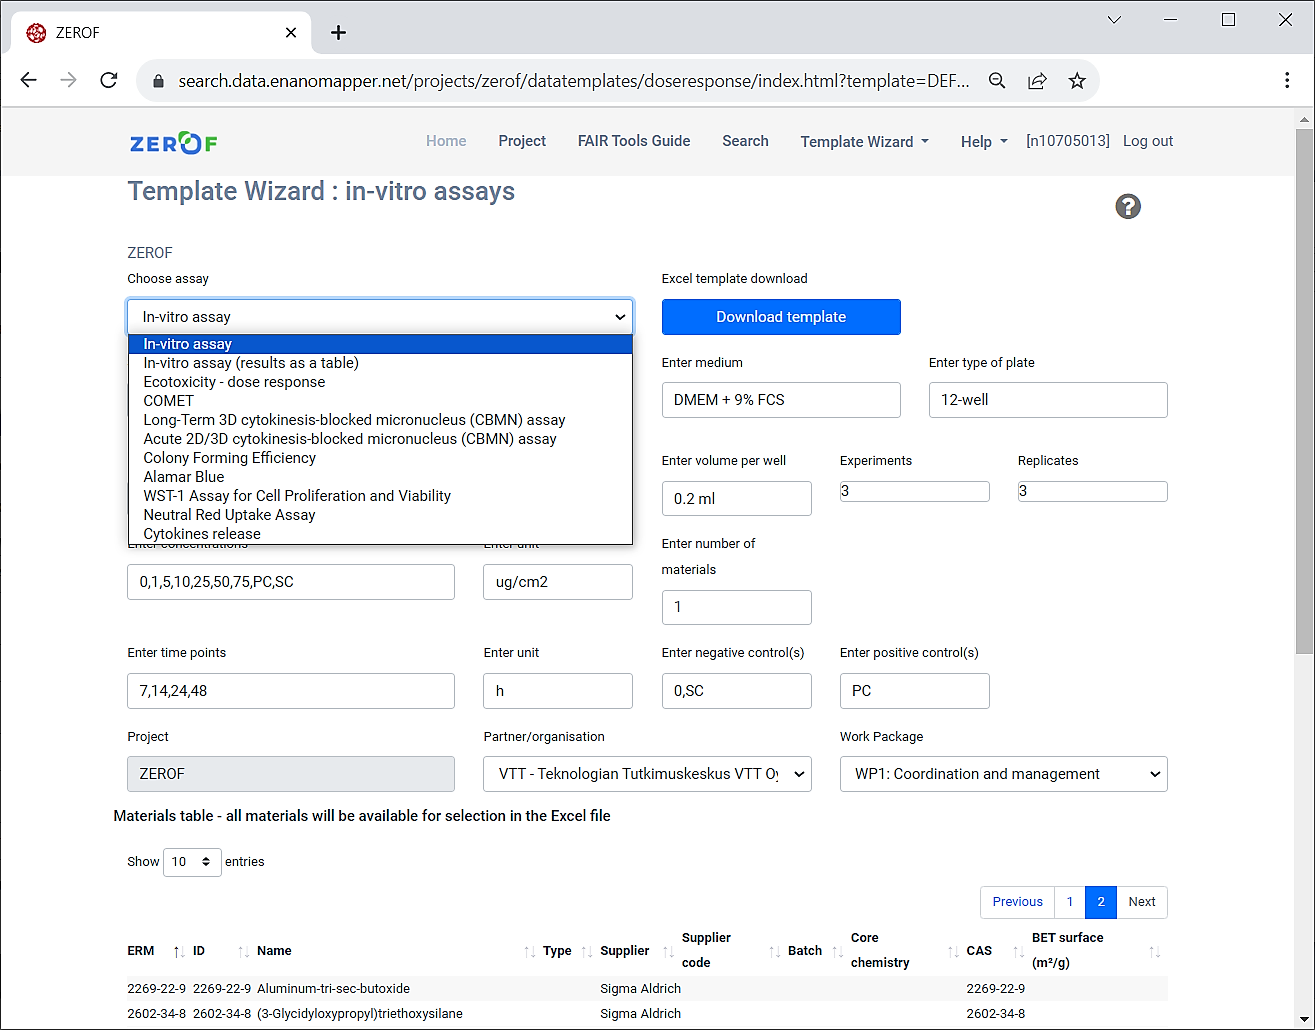The height and width of the screenshot is (1030, 1315).
Task: Open the Chrome three-dot menu
Action: pyautogui.click(x=1286, y=81)
